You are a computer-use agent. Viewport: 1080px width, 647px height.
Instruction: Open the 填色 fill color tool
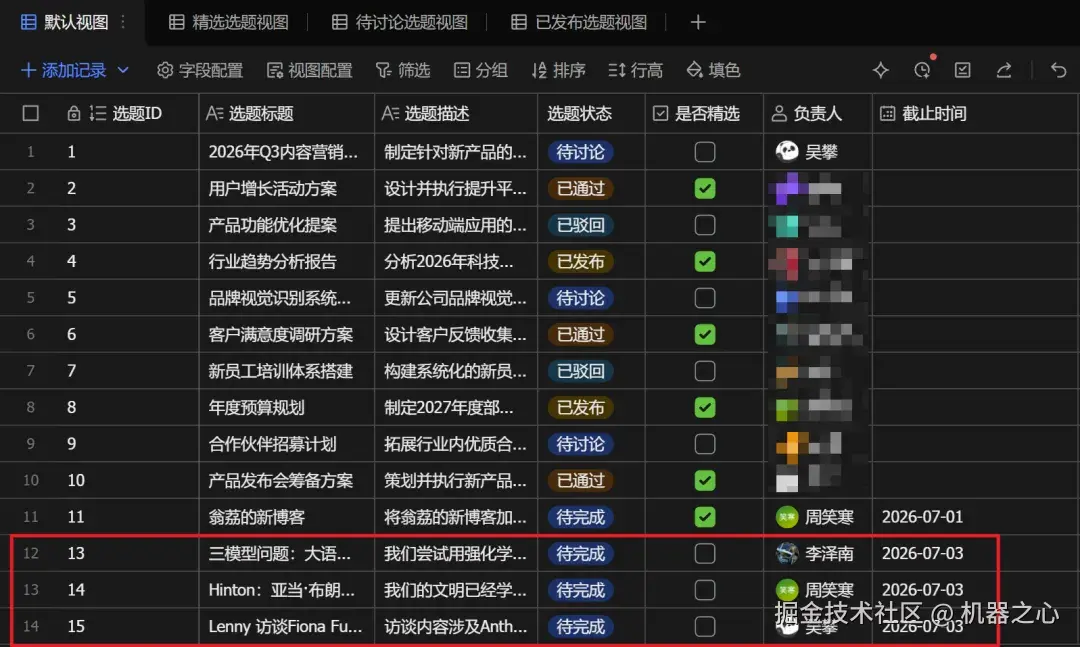(x=713, y=70)
